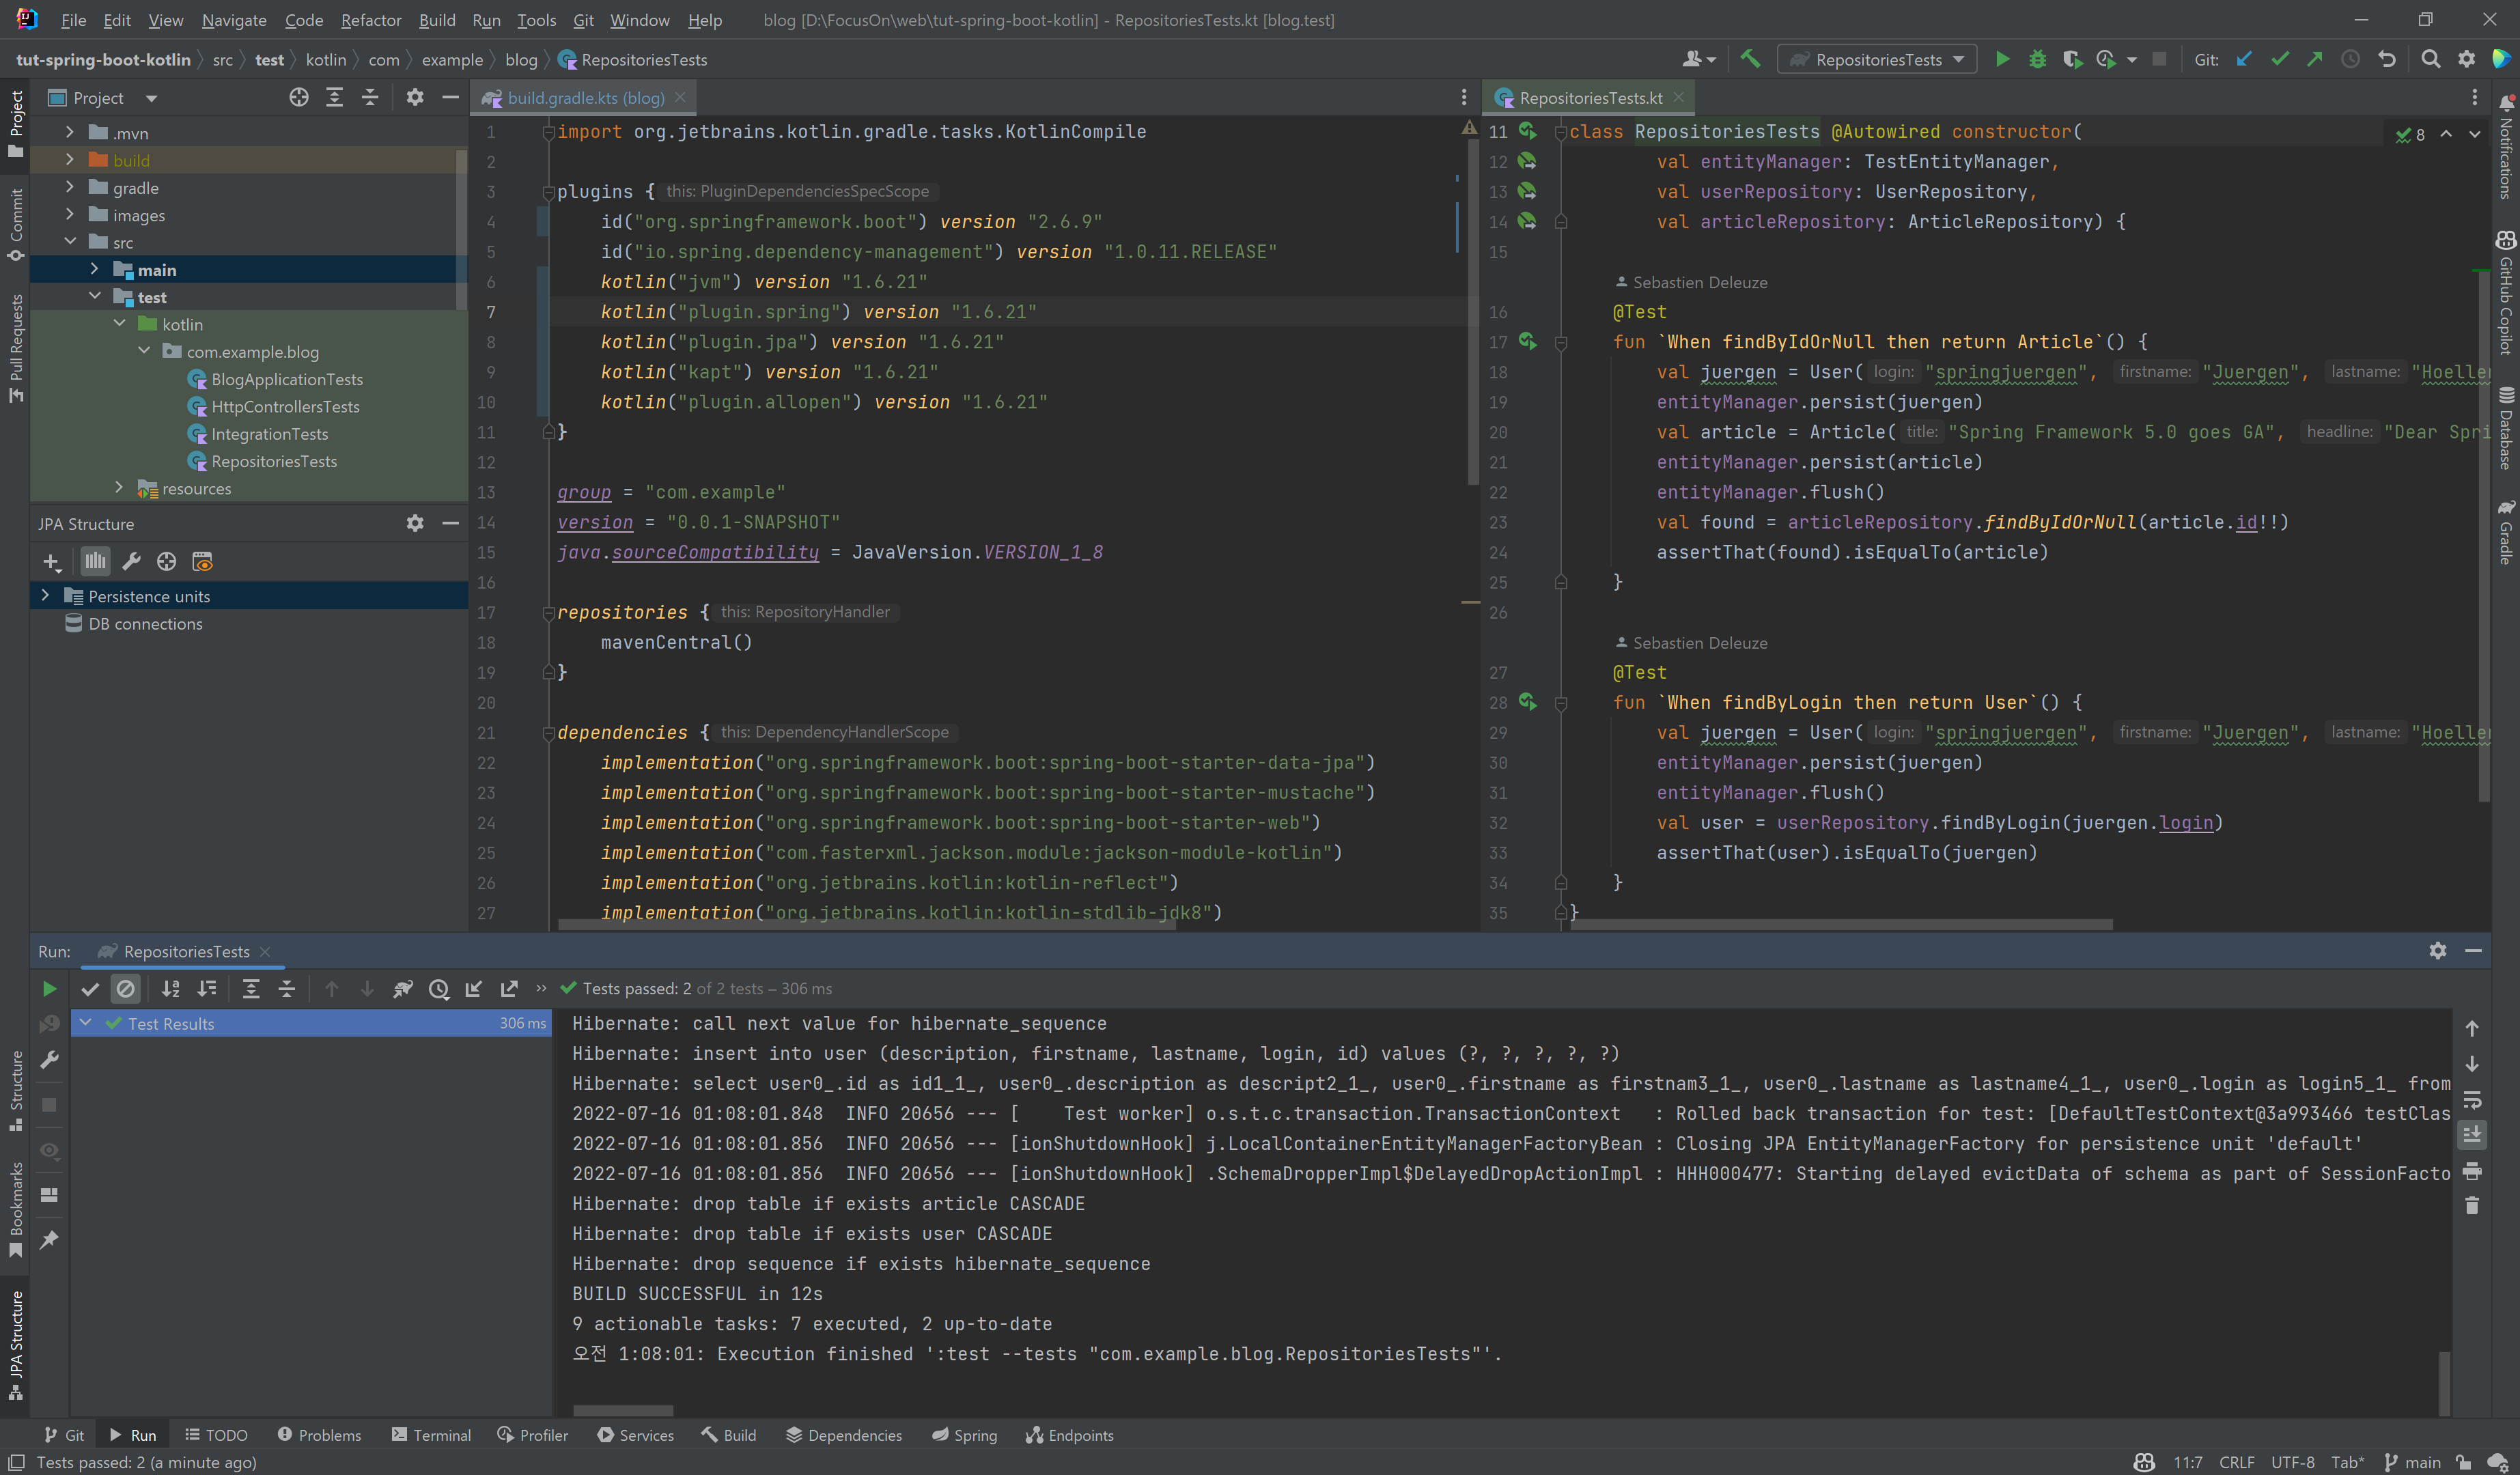Expand the main source folder
The height and width of the screenshot is (1475, 2520).
pyautogui.click(x=94, y=269)
